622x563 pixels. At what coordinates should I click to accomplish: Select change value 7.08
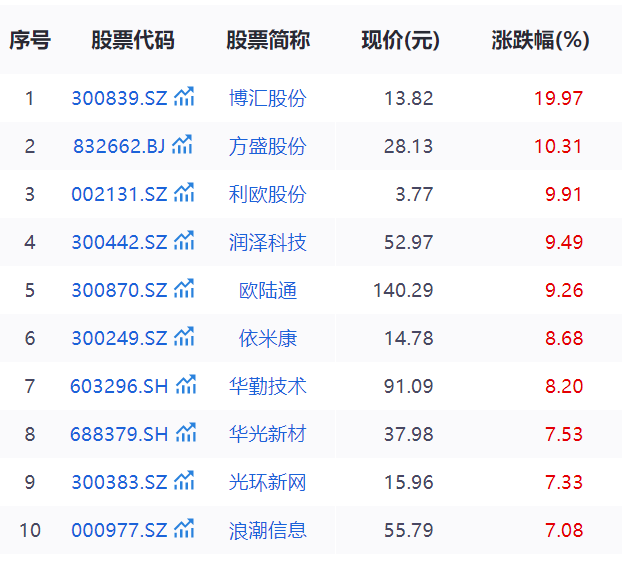tap(564, 530)
